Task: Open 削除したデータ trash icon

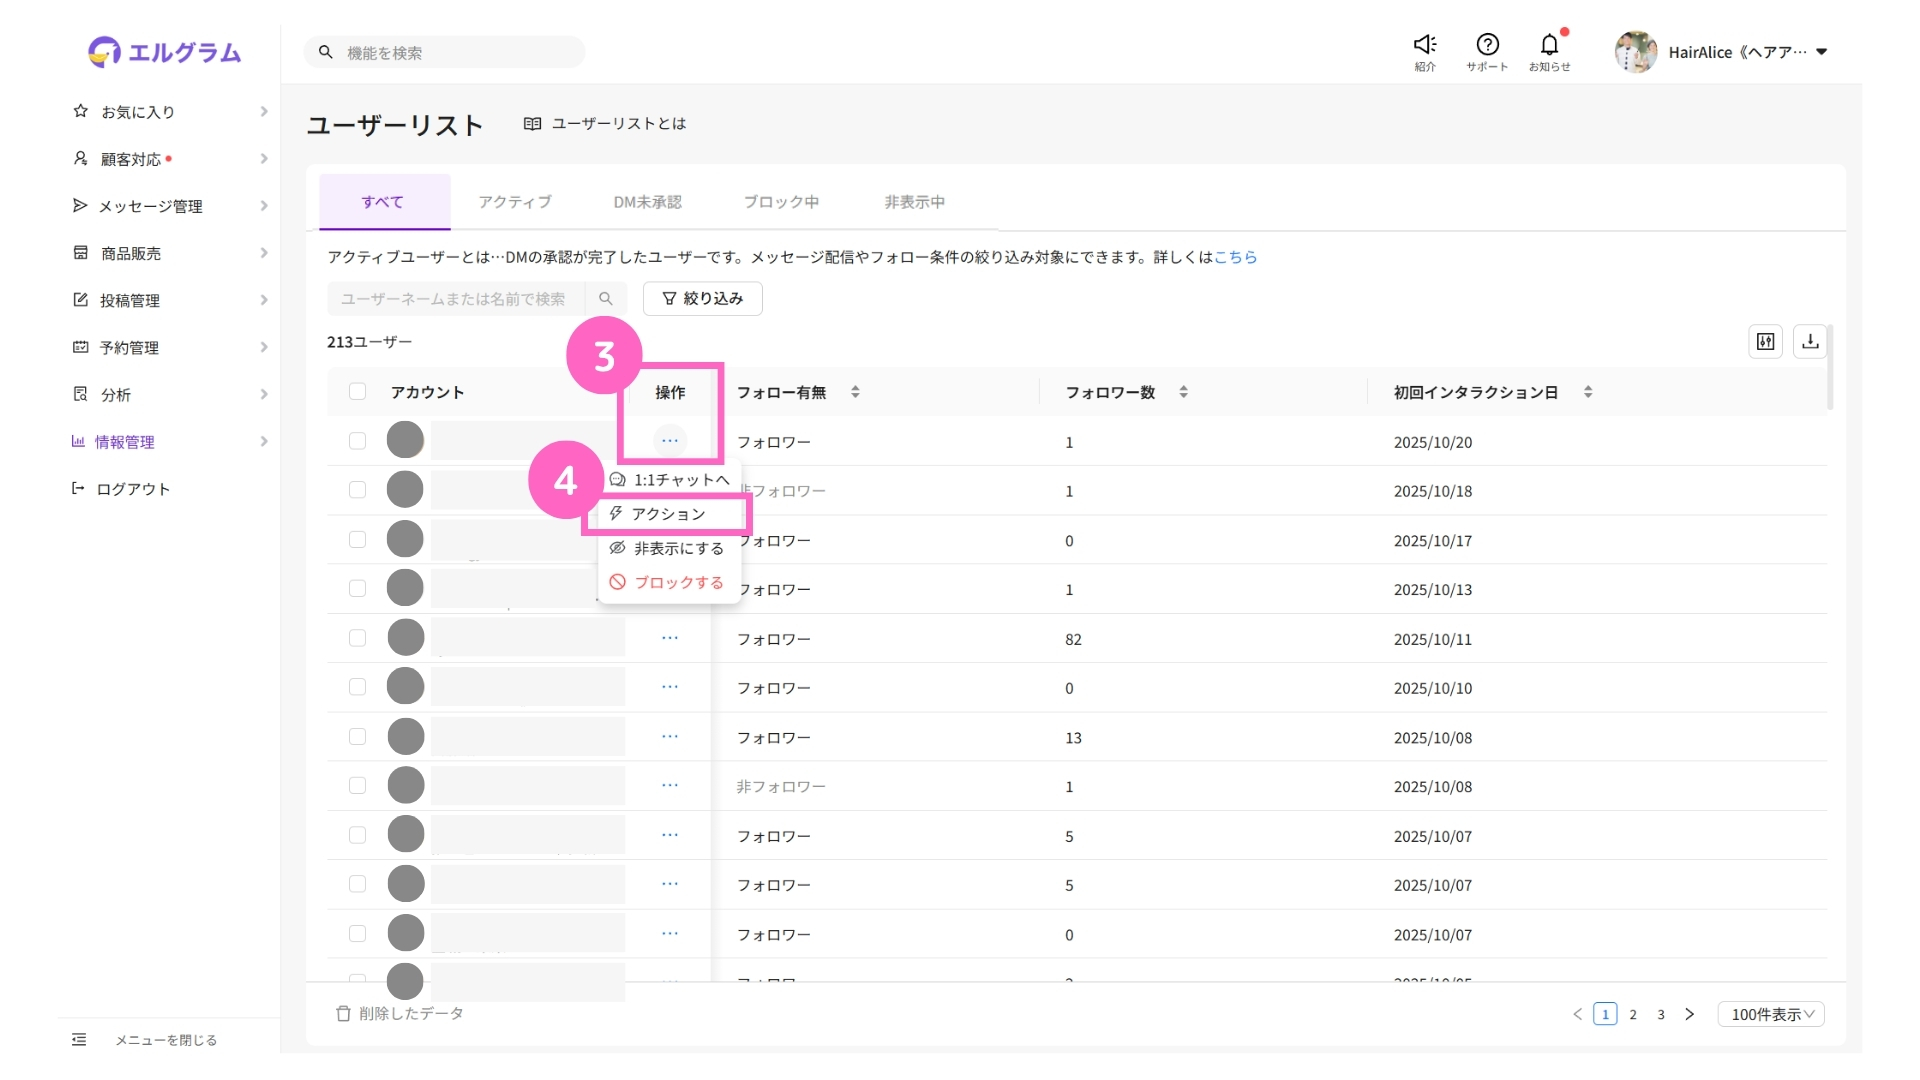Action: coord(343,1014)
